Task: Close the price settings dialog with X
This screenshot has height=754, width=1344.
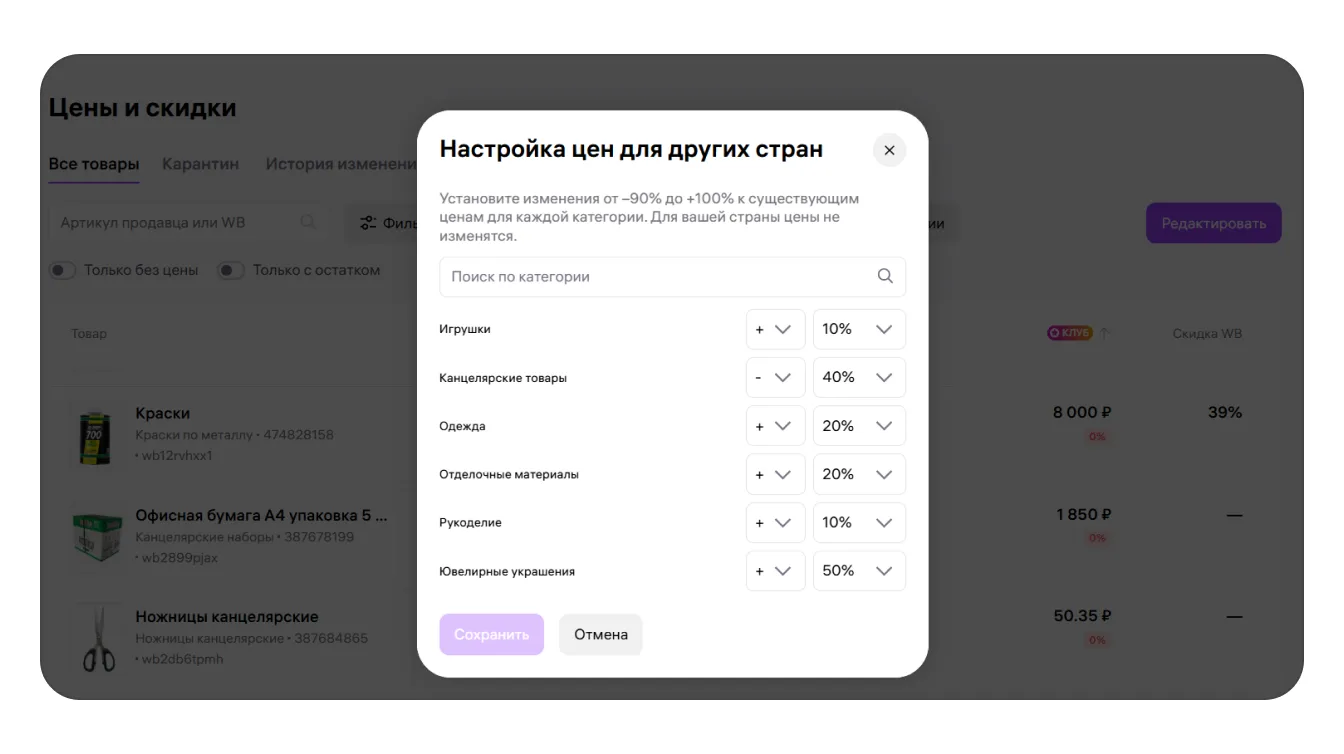Action: click(x=889, y=150)
